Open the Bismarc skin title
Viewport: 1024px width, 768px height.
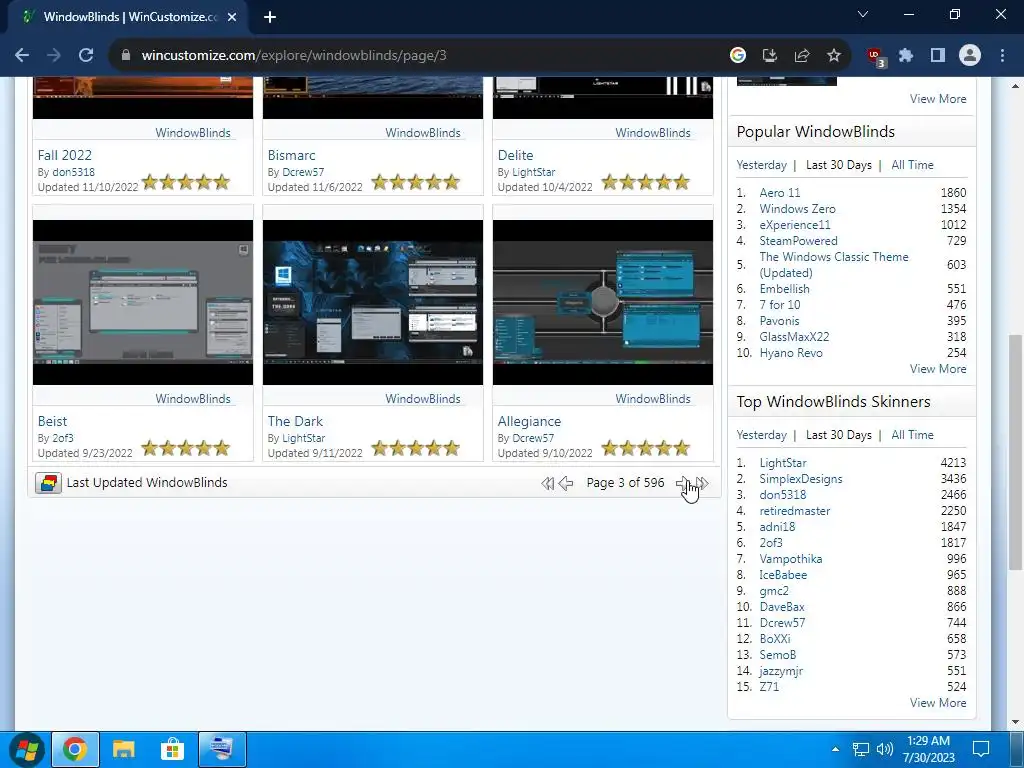291,155
